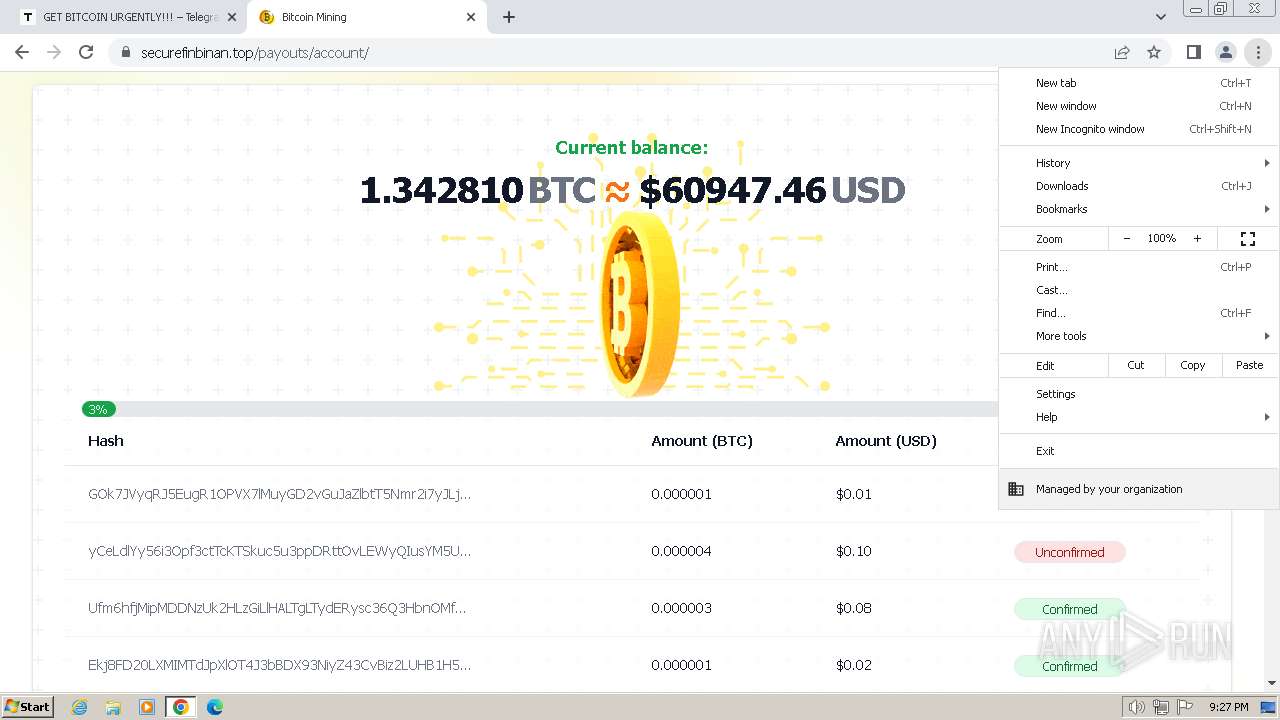Open the side panel icon
This screenshot has height=720, width=1280.
(x=1193, y=52)
